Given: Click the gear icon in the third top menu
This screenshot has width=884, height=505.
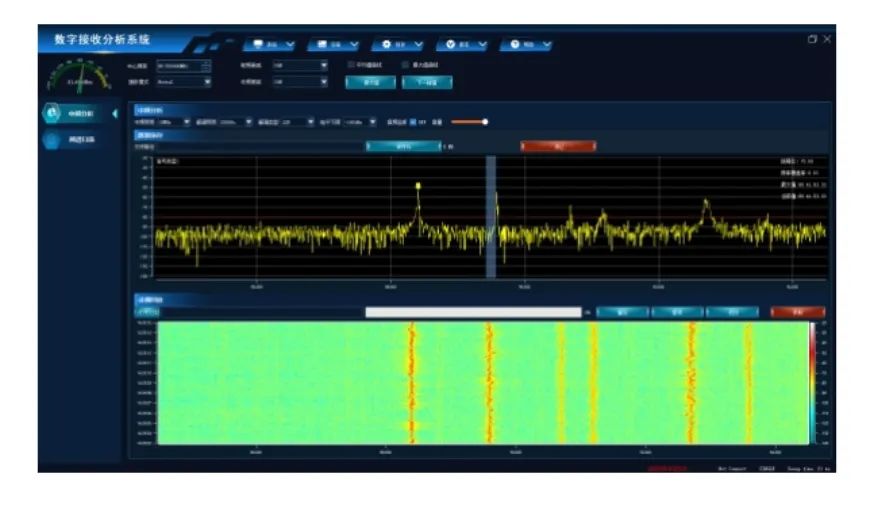Looking at the screenshot, I should coord(387,45).
